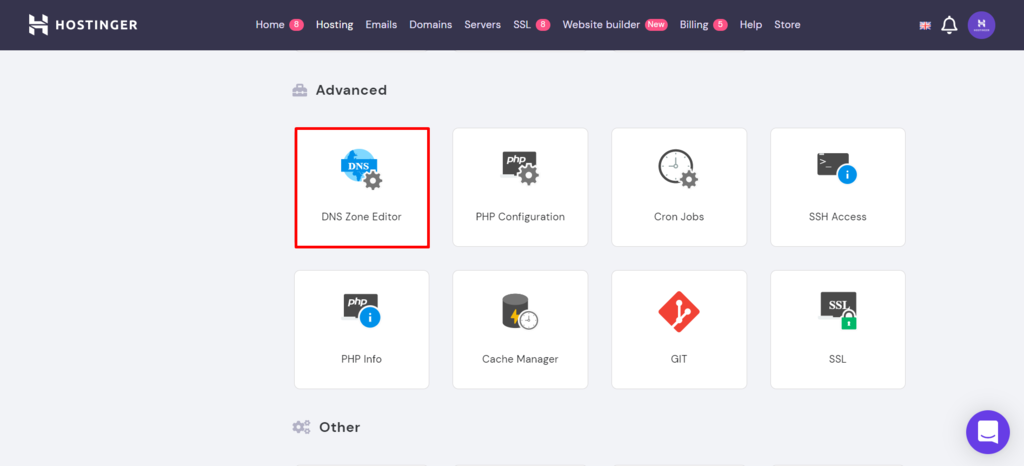The height and width of the screenshot is (466, 1024).
Task: Click the Cache Manager database icon
Action: tap(519, 311)
